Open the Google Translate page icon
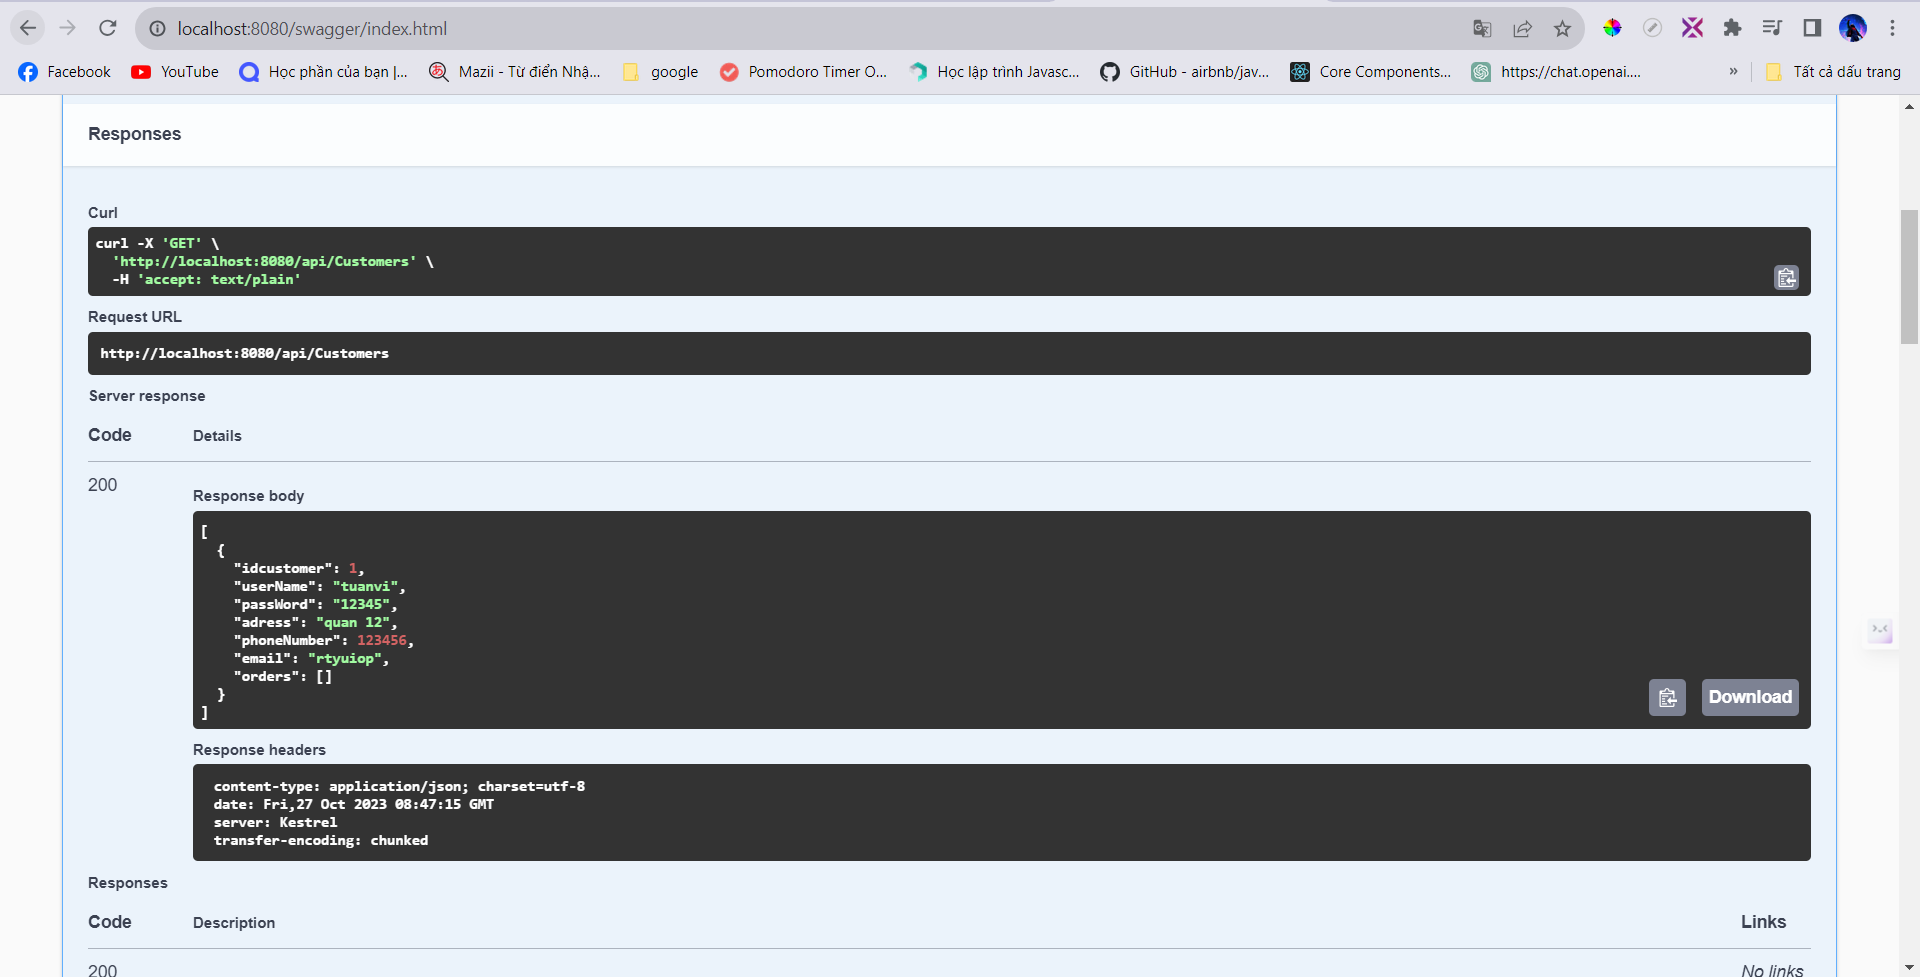The width and height of the screenshot is (1920, 977). pos(1482,29)
